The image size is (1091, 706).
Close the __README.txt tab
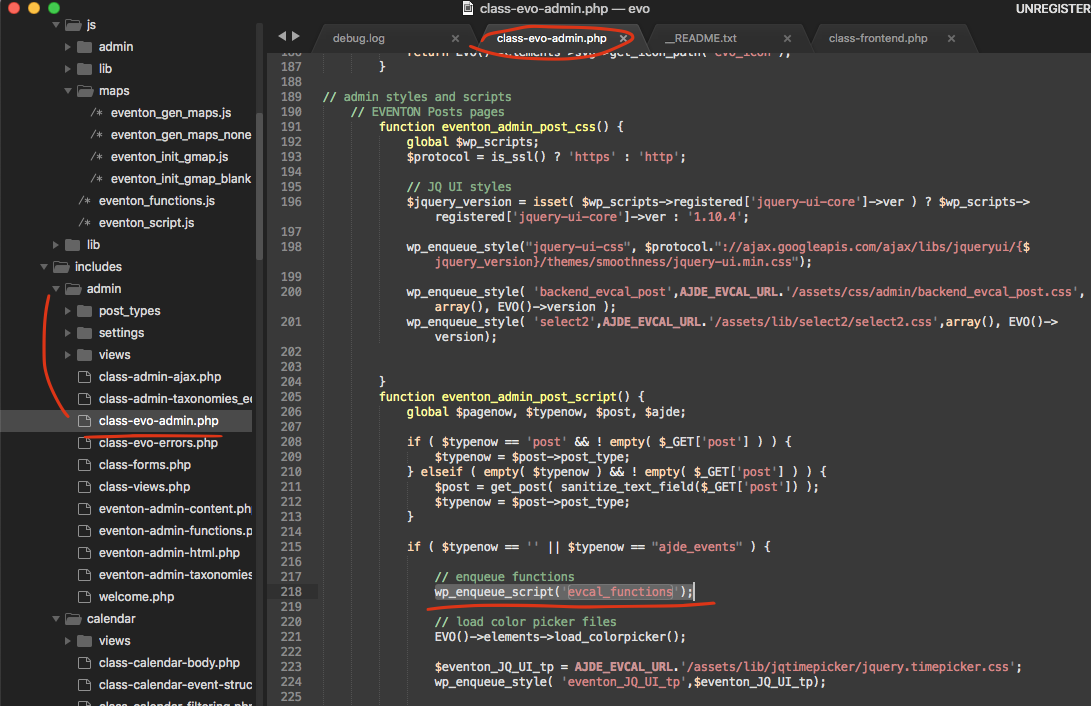coord(787,39)
